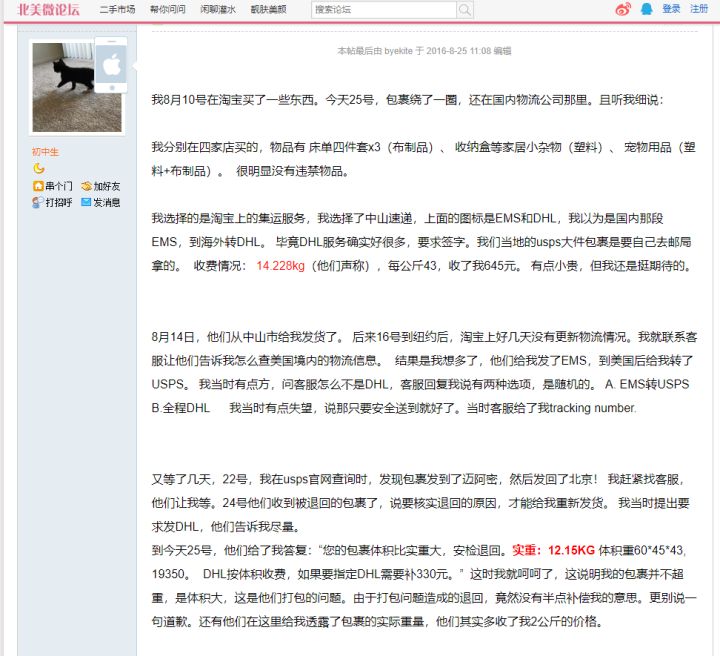Open the poster's cat avatar image
This screenshot has height=656, width=720.
(x=77, y=87)
